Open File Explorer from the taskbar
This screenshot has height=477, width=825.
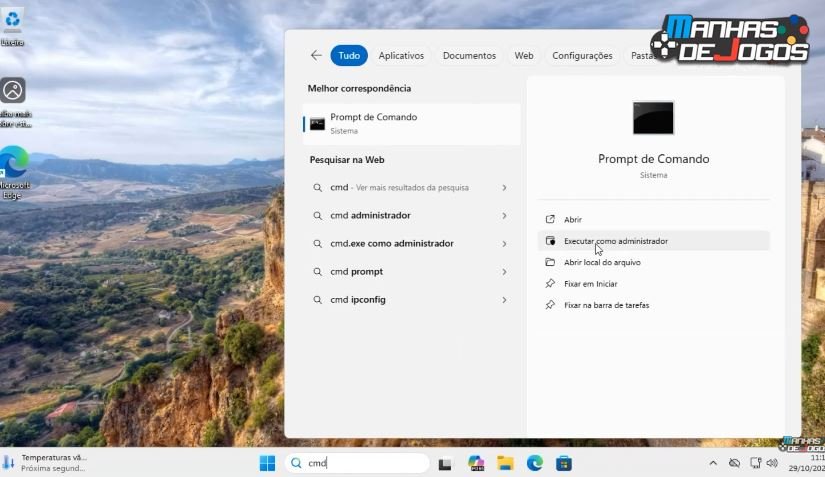click(x=505, y=463)
